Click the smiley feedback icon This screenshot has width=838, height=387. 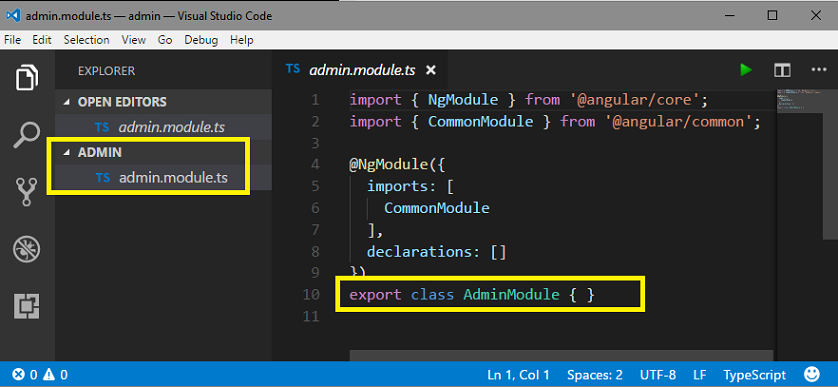pyautogui.click(x=812, y=374)
